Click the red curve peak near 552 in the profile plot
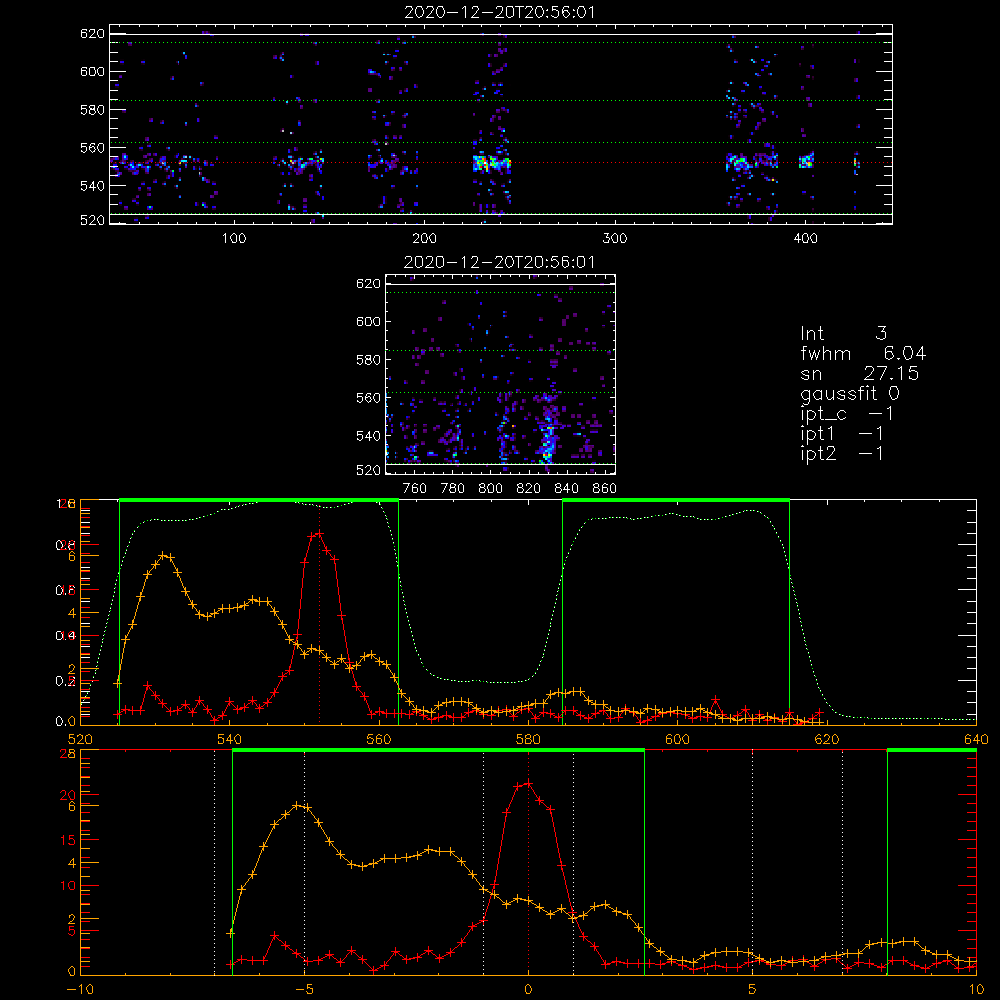This screenshot has height=1000, width=1000. tap(319, 533)
